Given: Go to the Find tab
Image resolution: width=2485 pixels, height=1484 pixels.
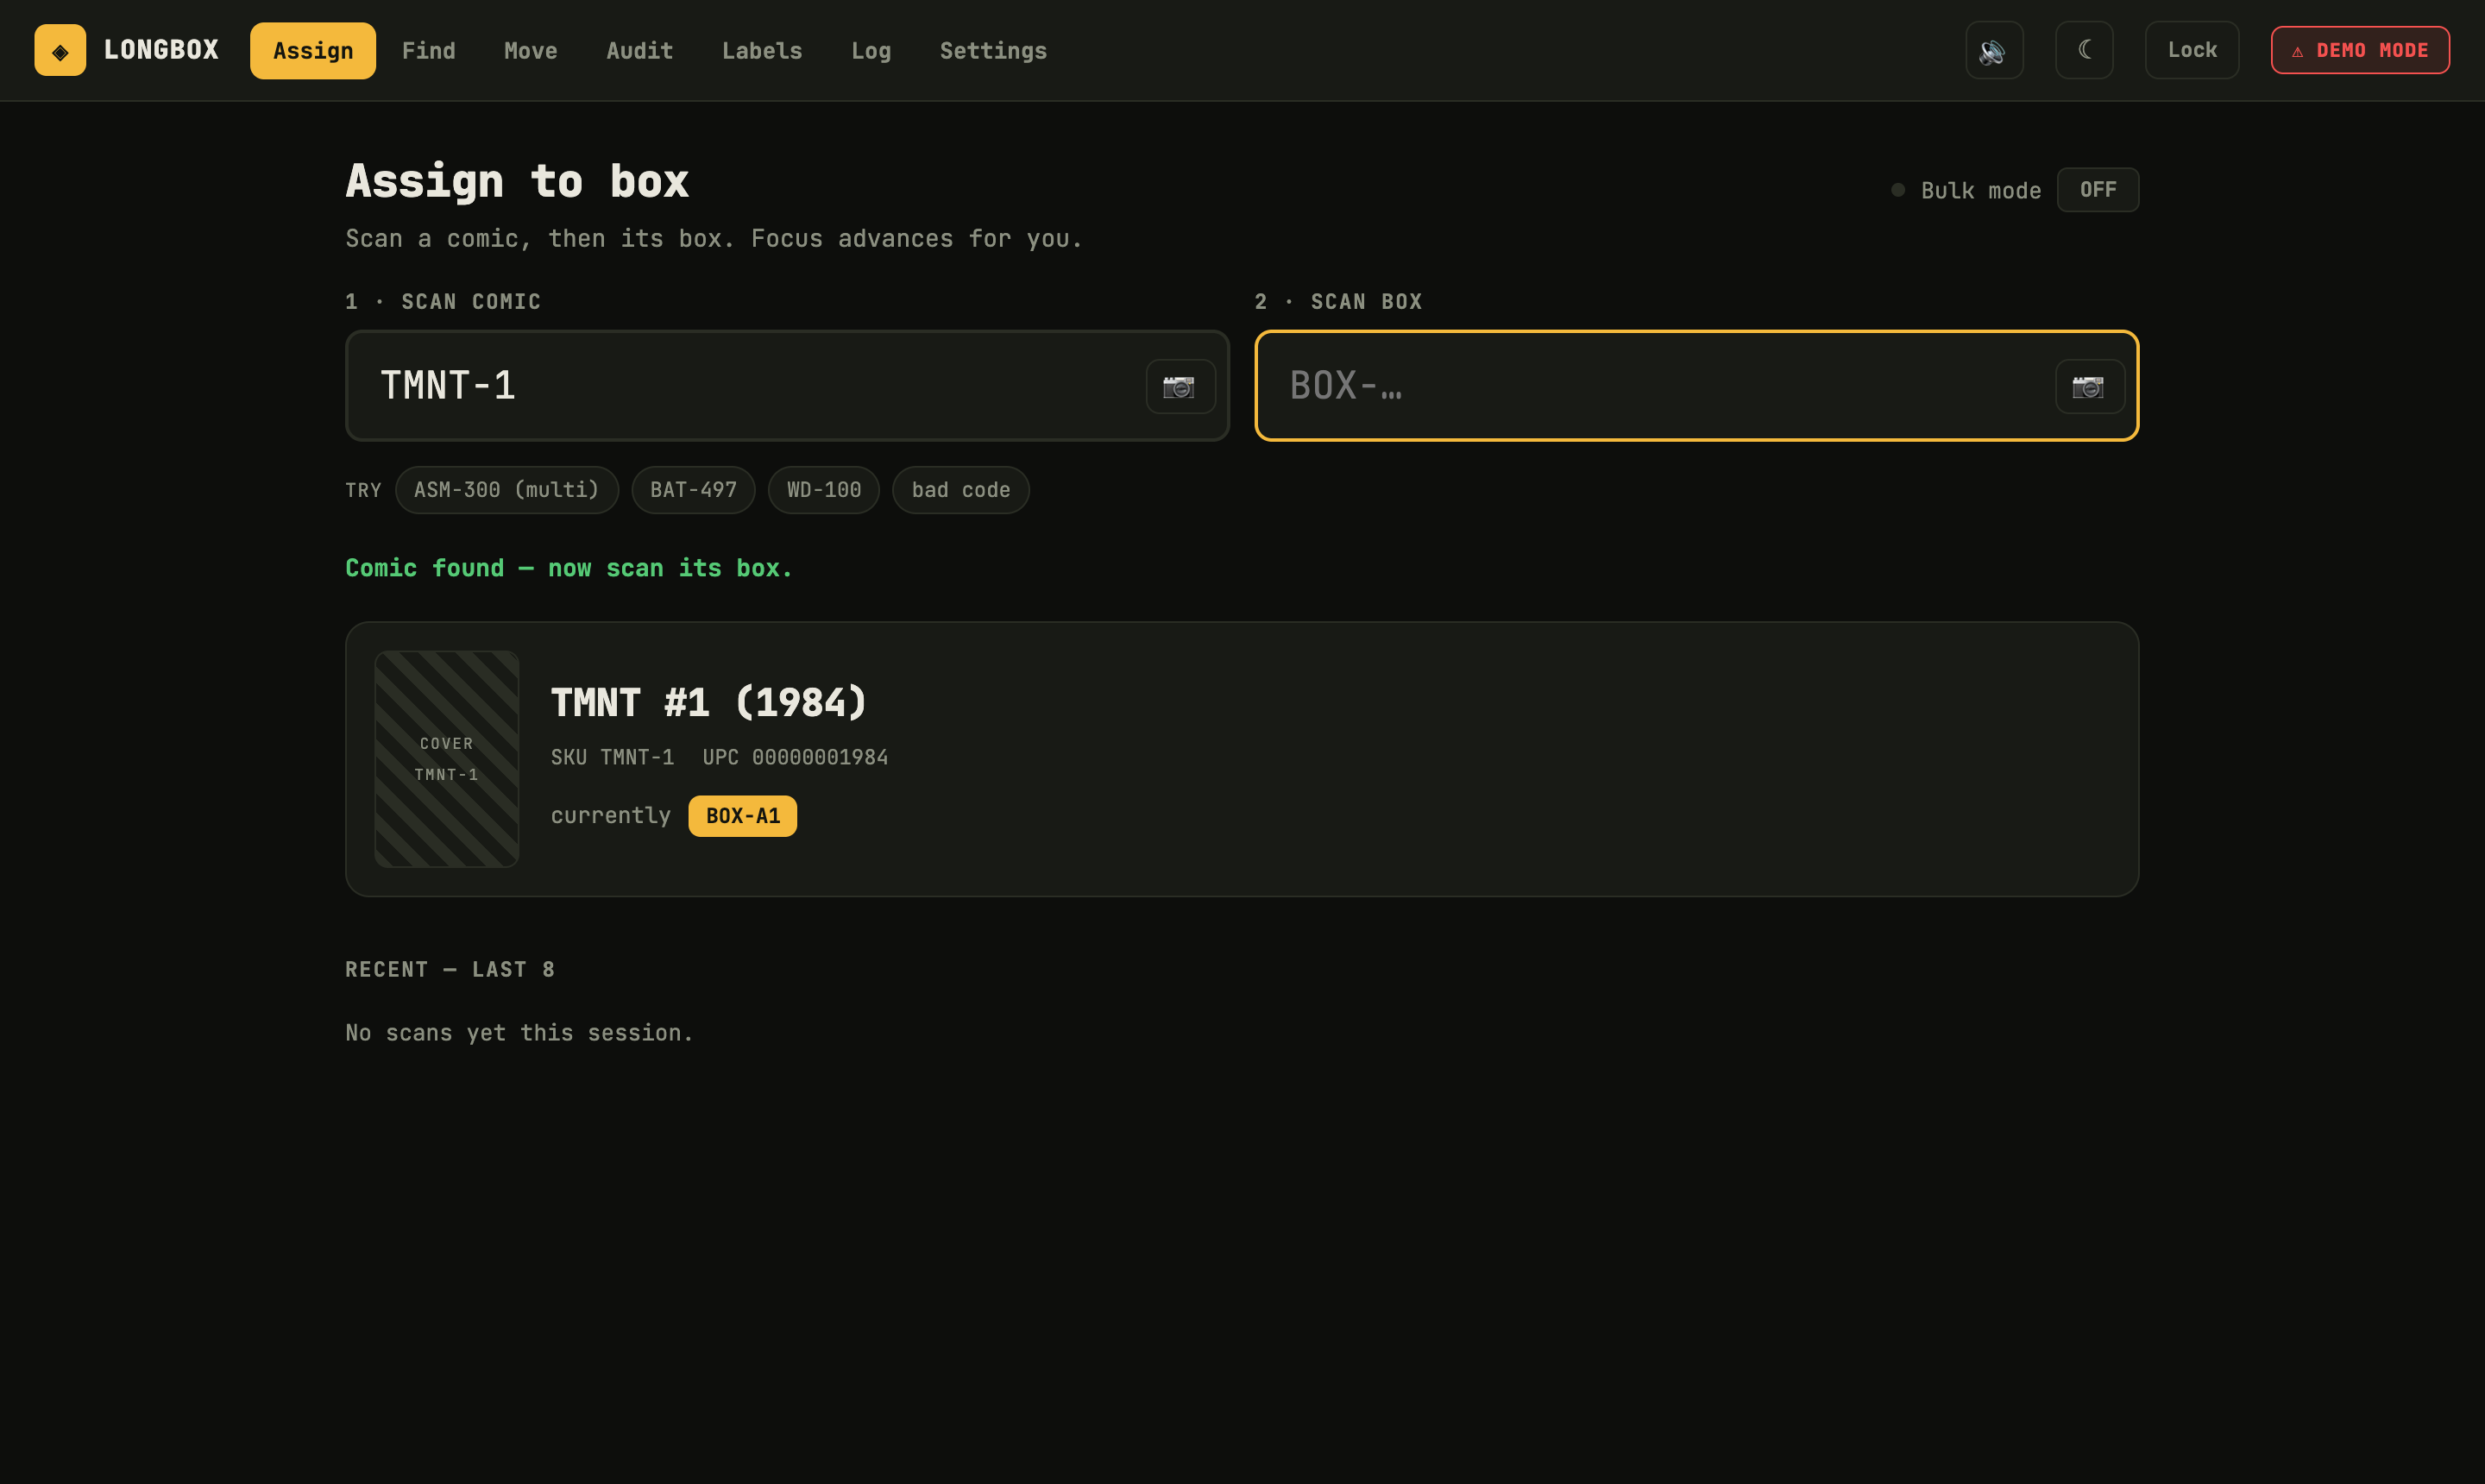Looking at the screenshot, I should click(x=428, y=50).
